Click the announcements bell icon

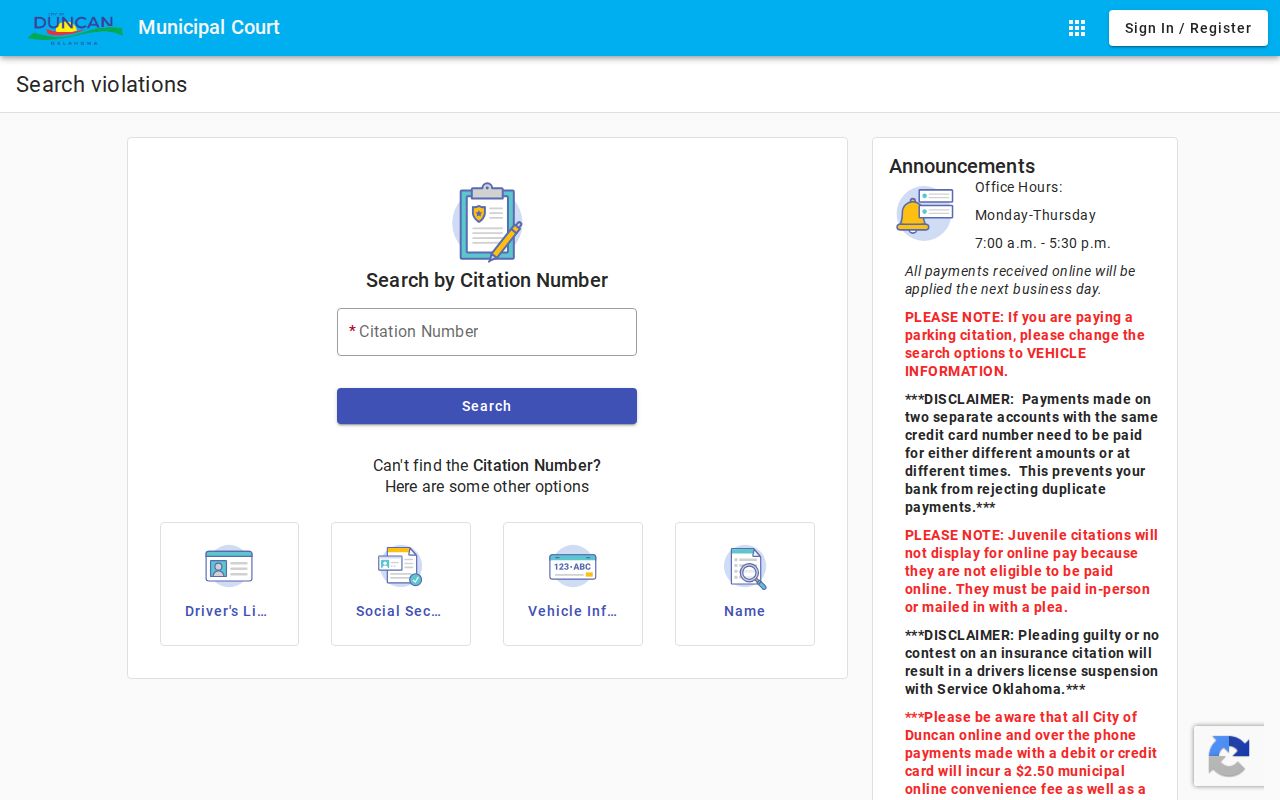pos(925,213)
